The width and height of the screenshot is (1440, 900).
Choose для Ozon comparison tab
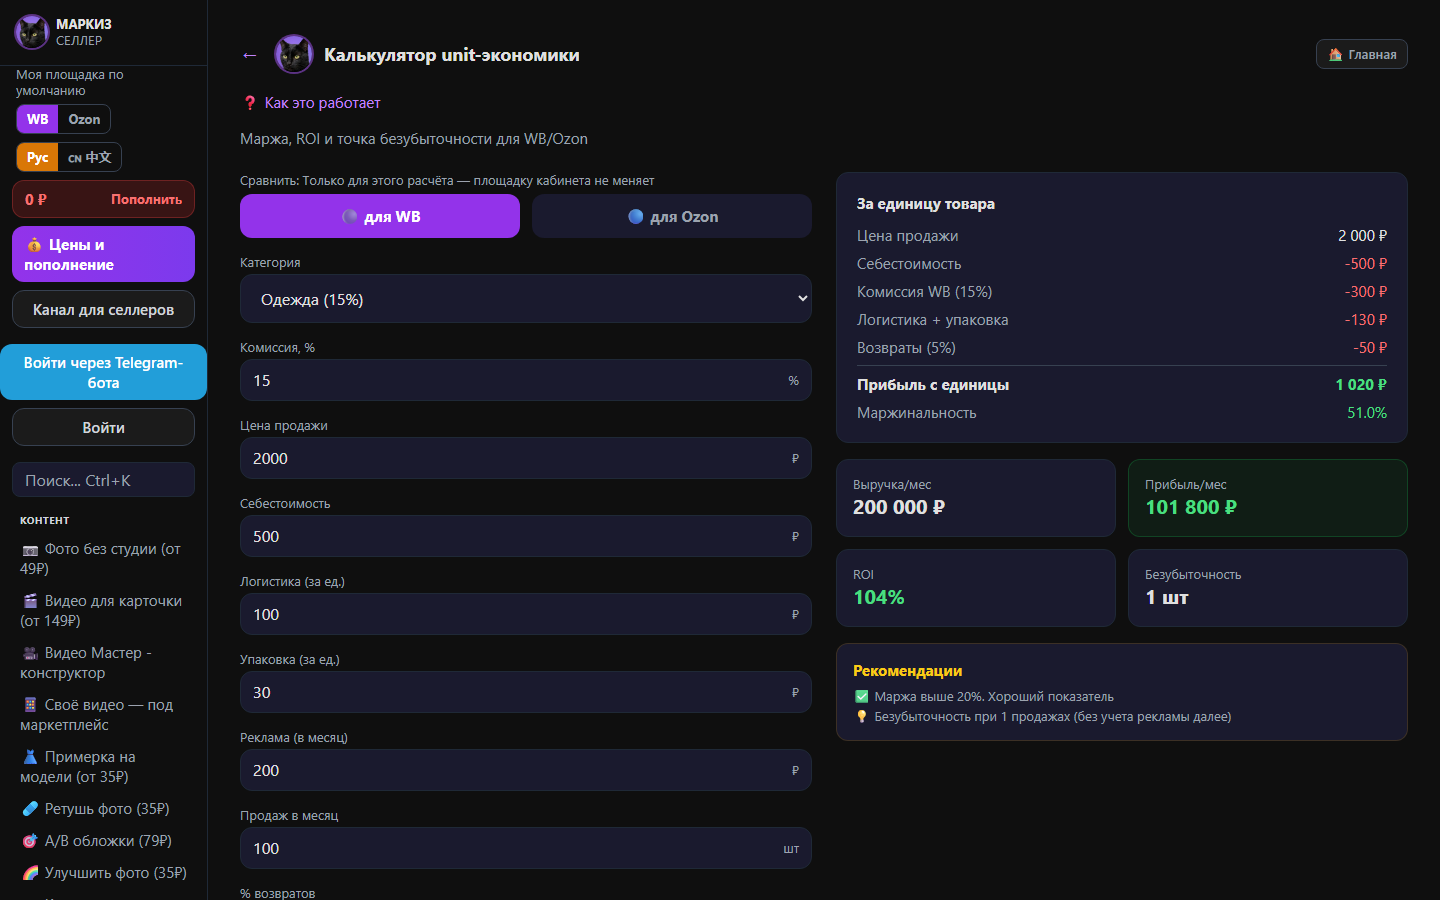(672, 216)
